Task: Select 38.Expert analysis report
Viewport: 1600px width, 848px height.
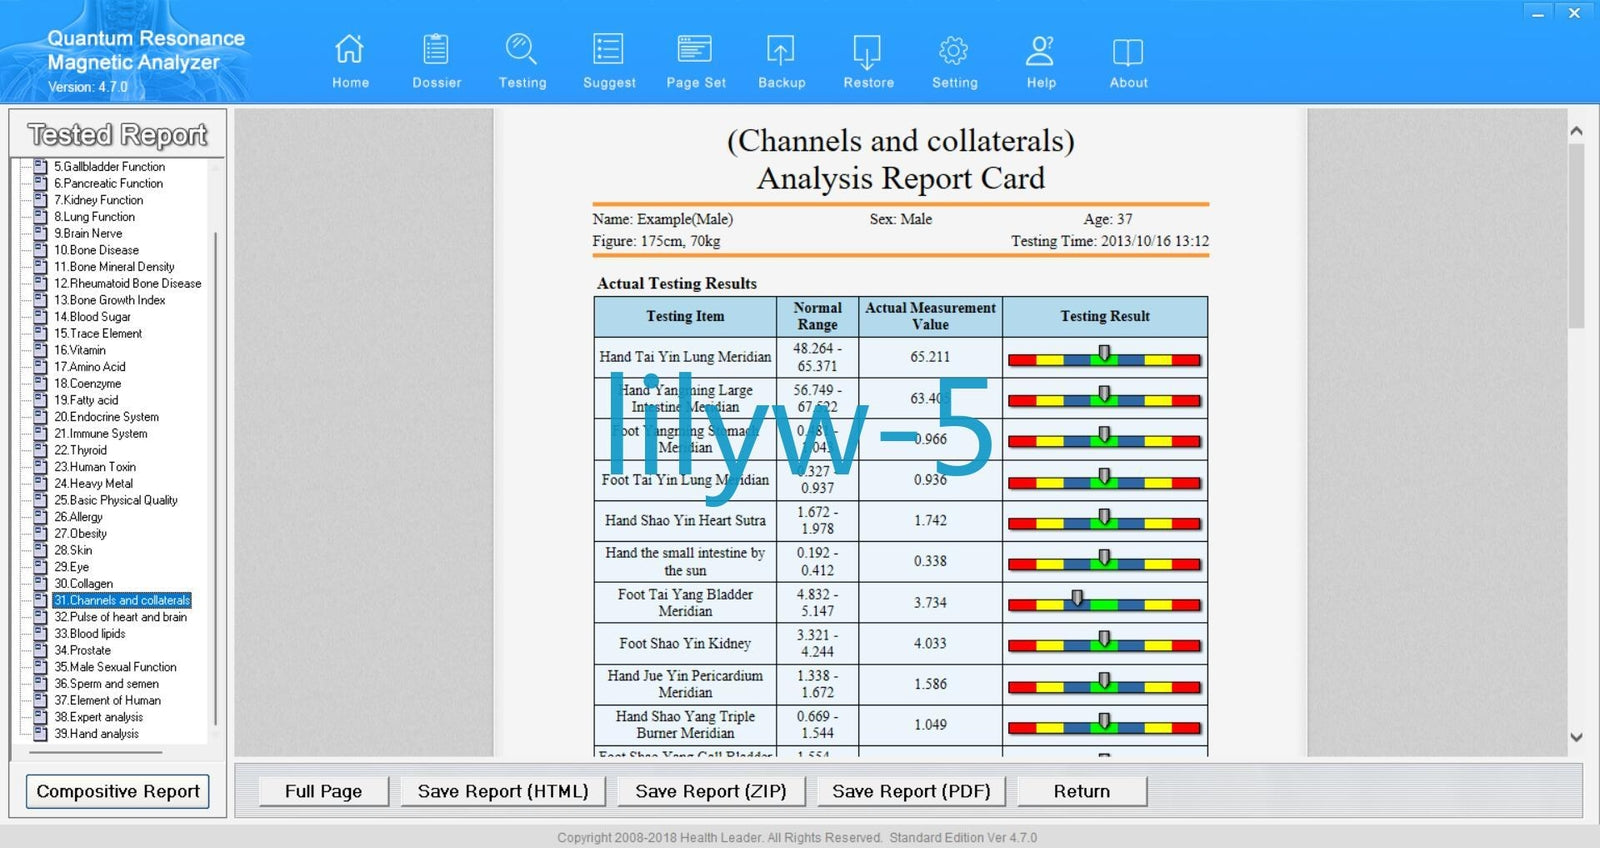Action: click(98, 717)
